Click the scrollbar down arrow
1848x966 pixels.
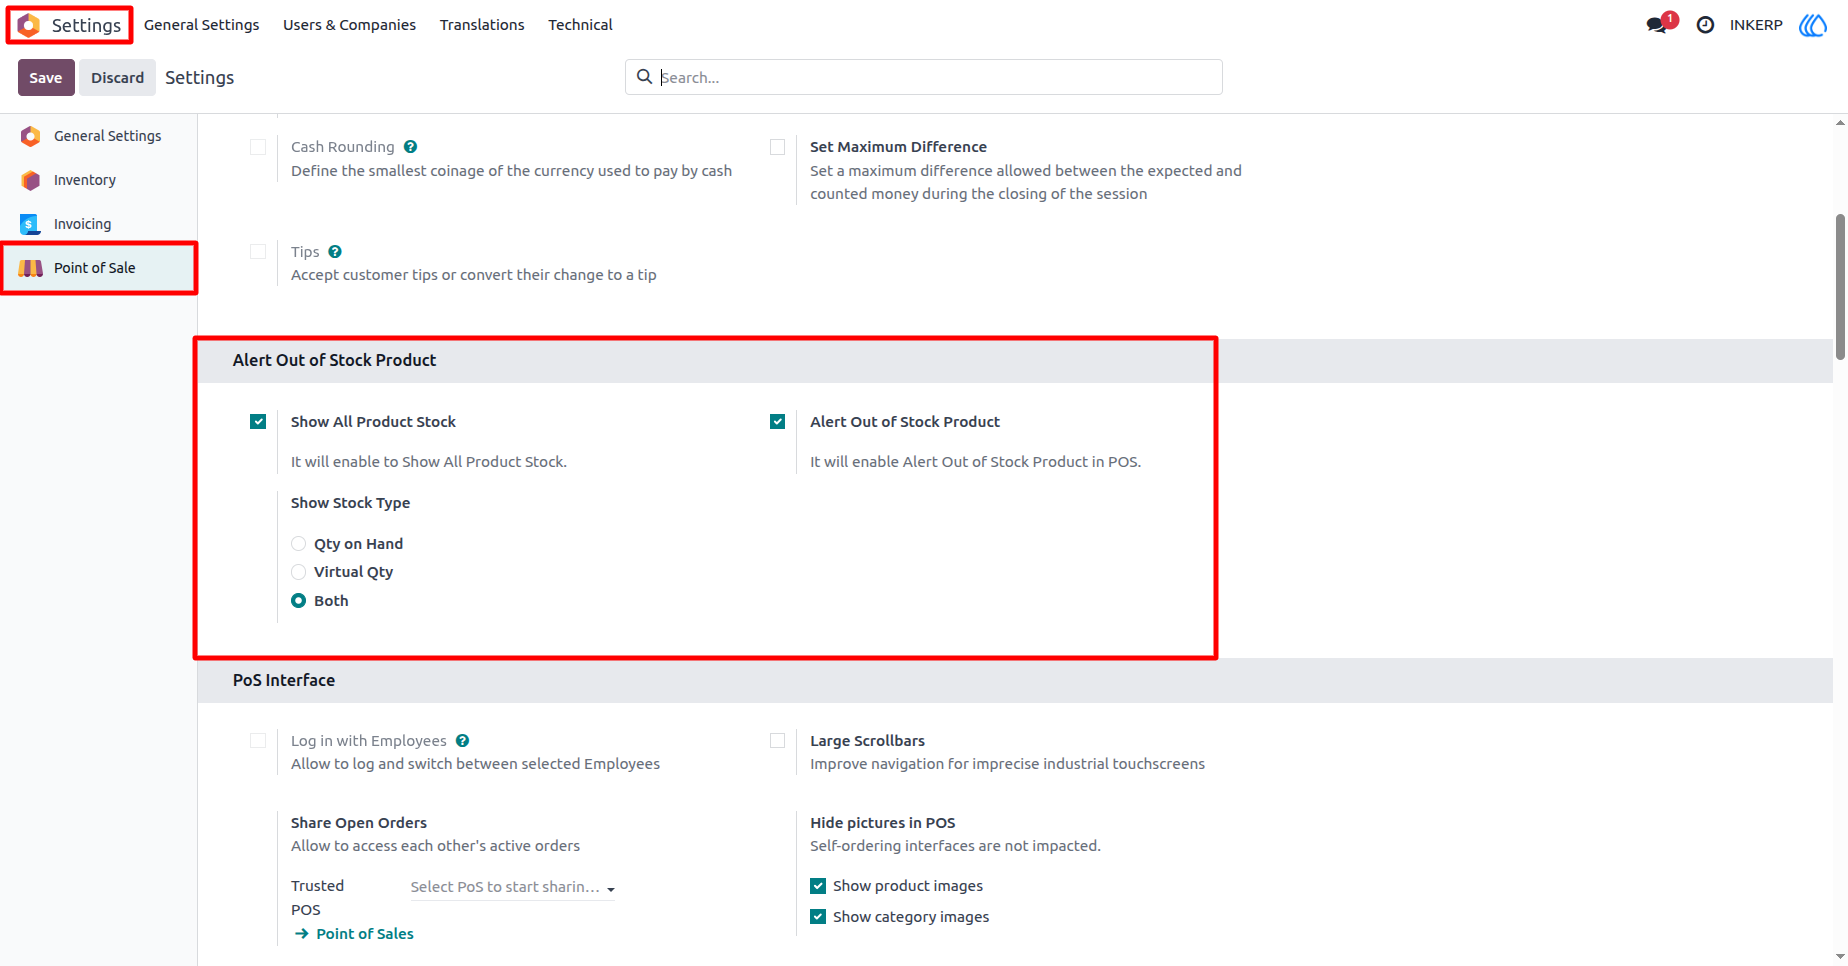coord(1840,957)
